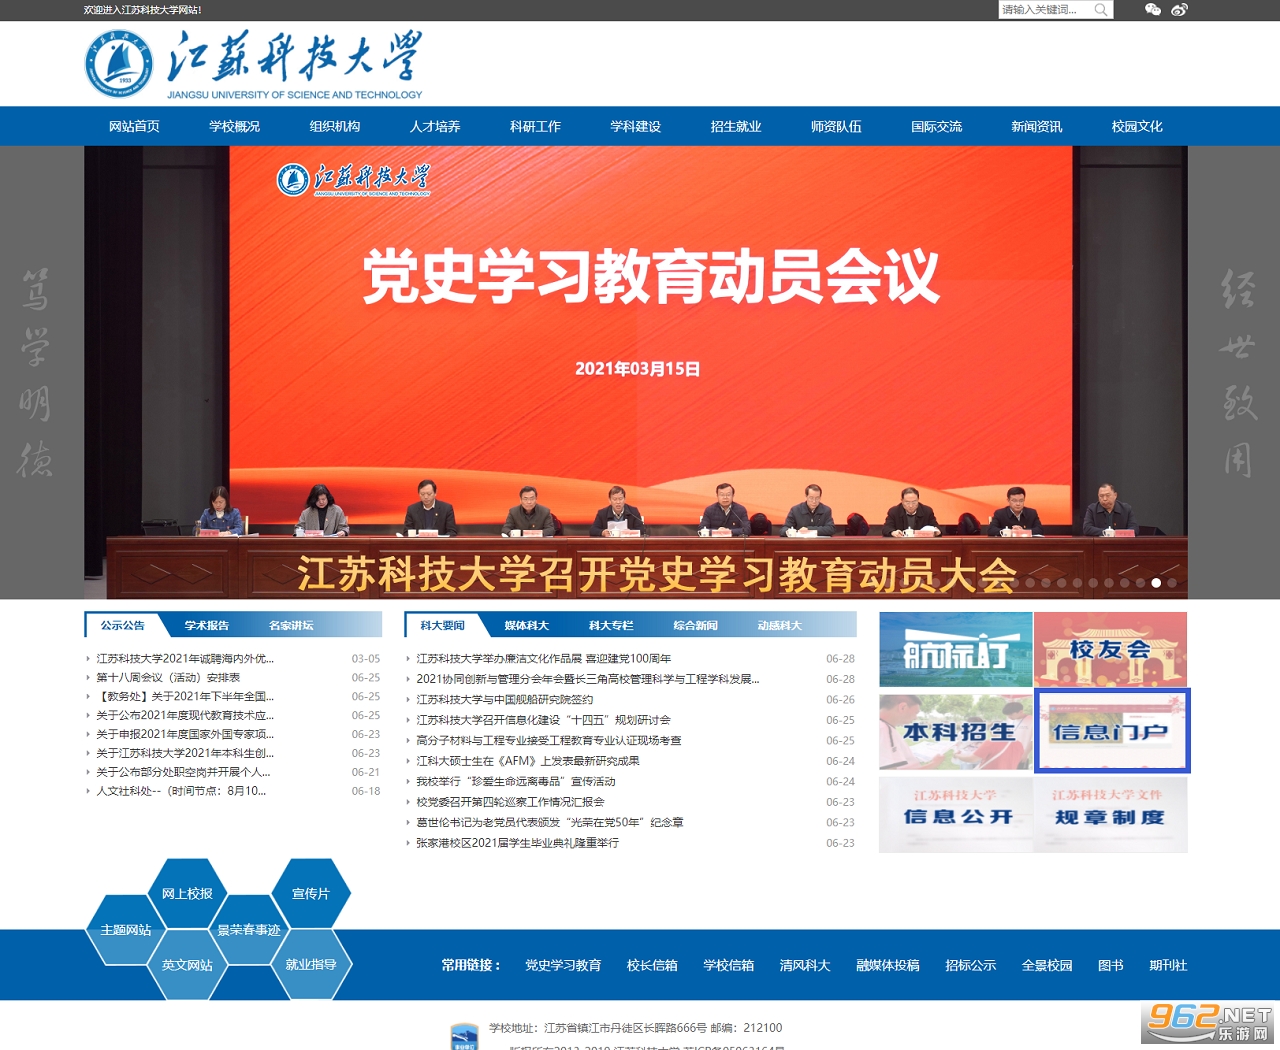Viewport: 1280px width, 1050px height.
Task: Open 国际交流 navigation menu
Action: pos(937,126)
